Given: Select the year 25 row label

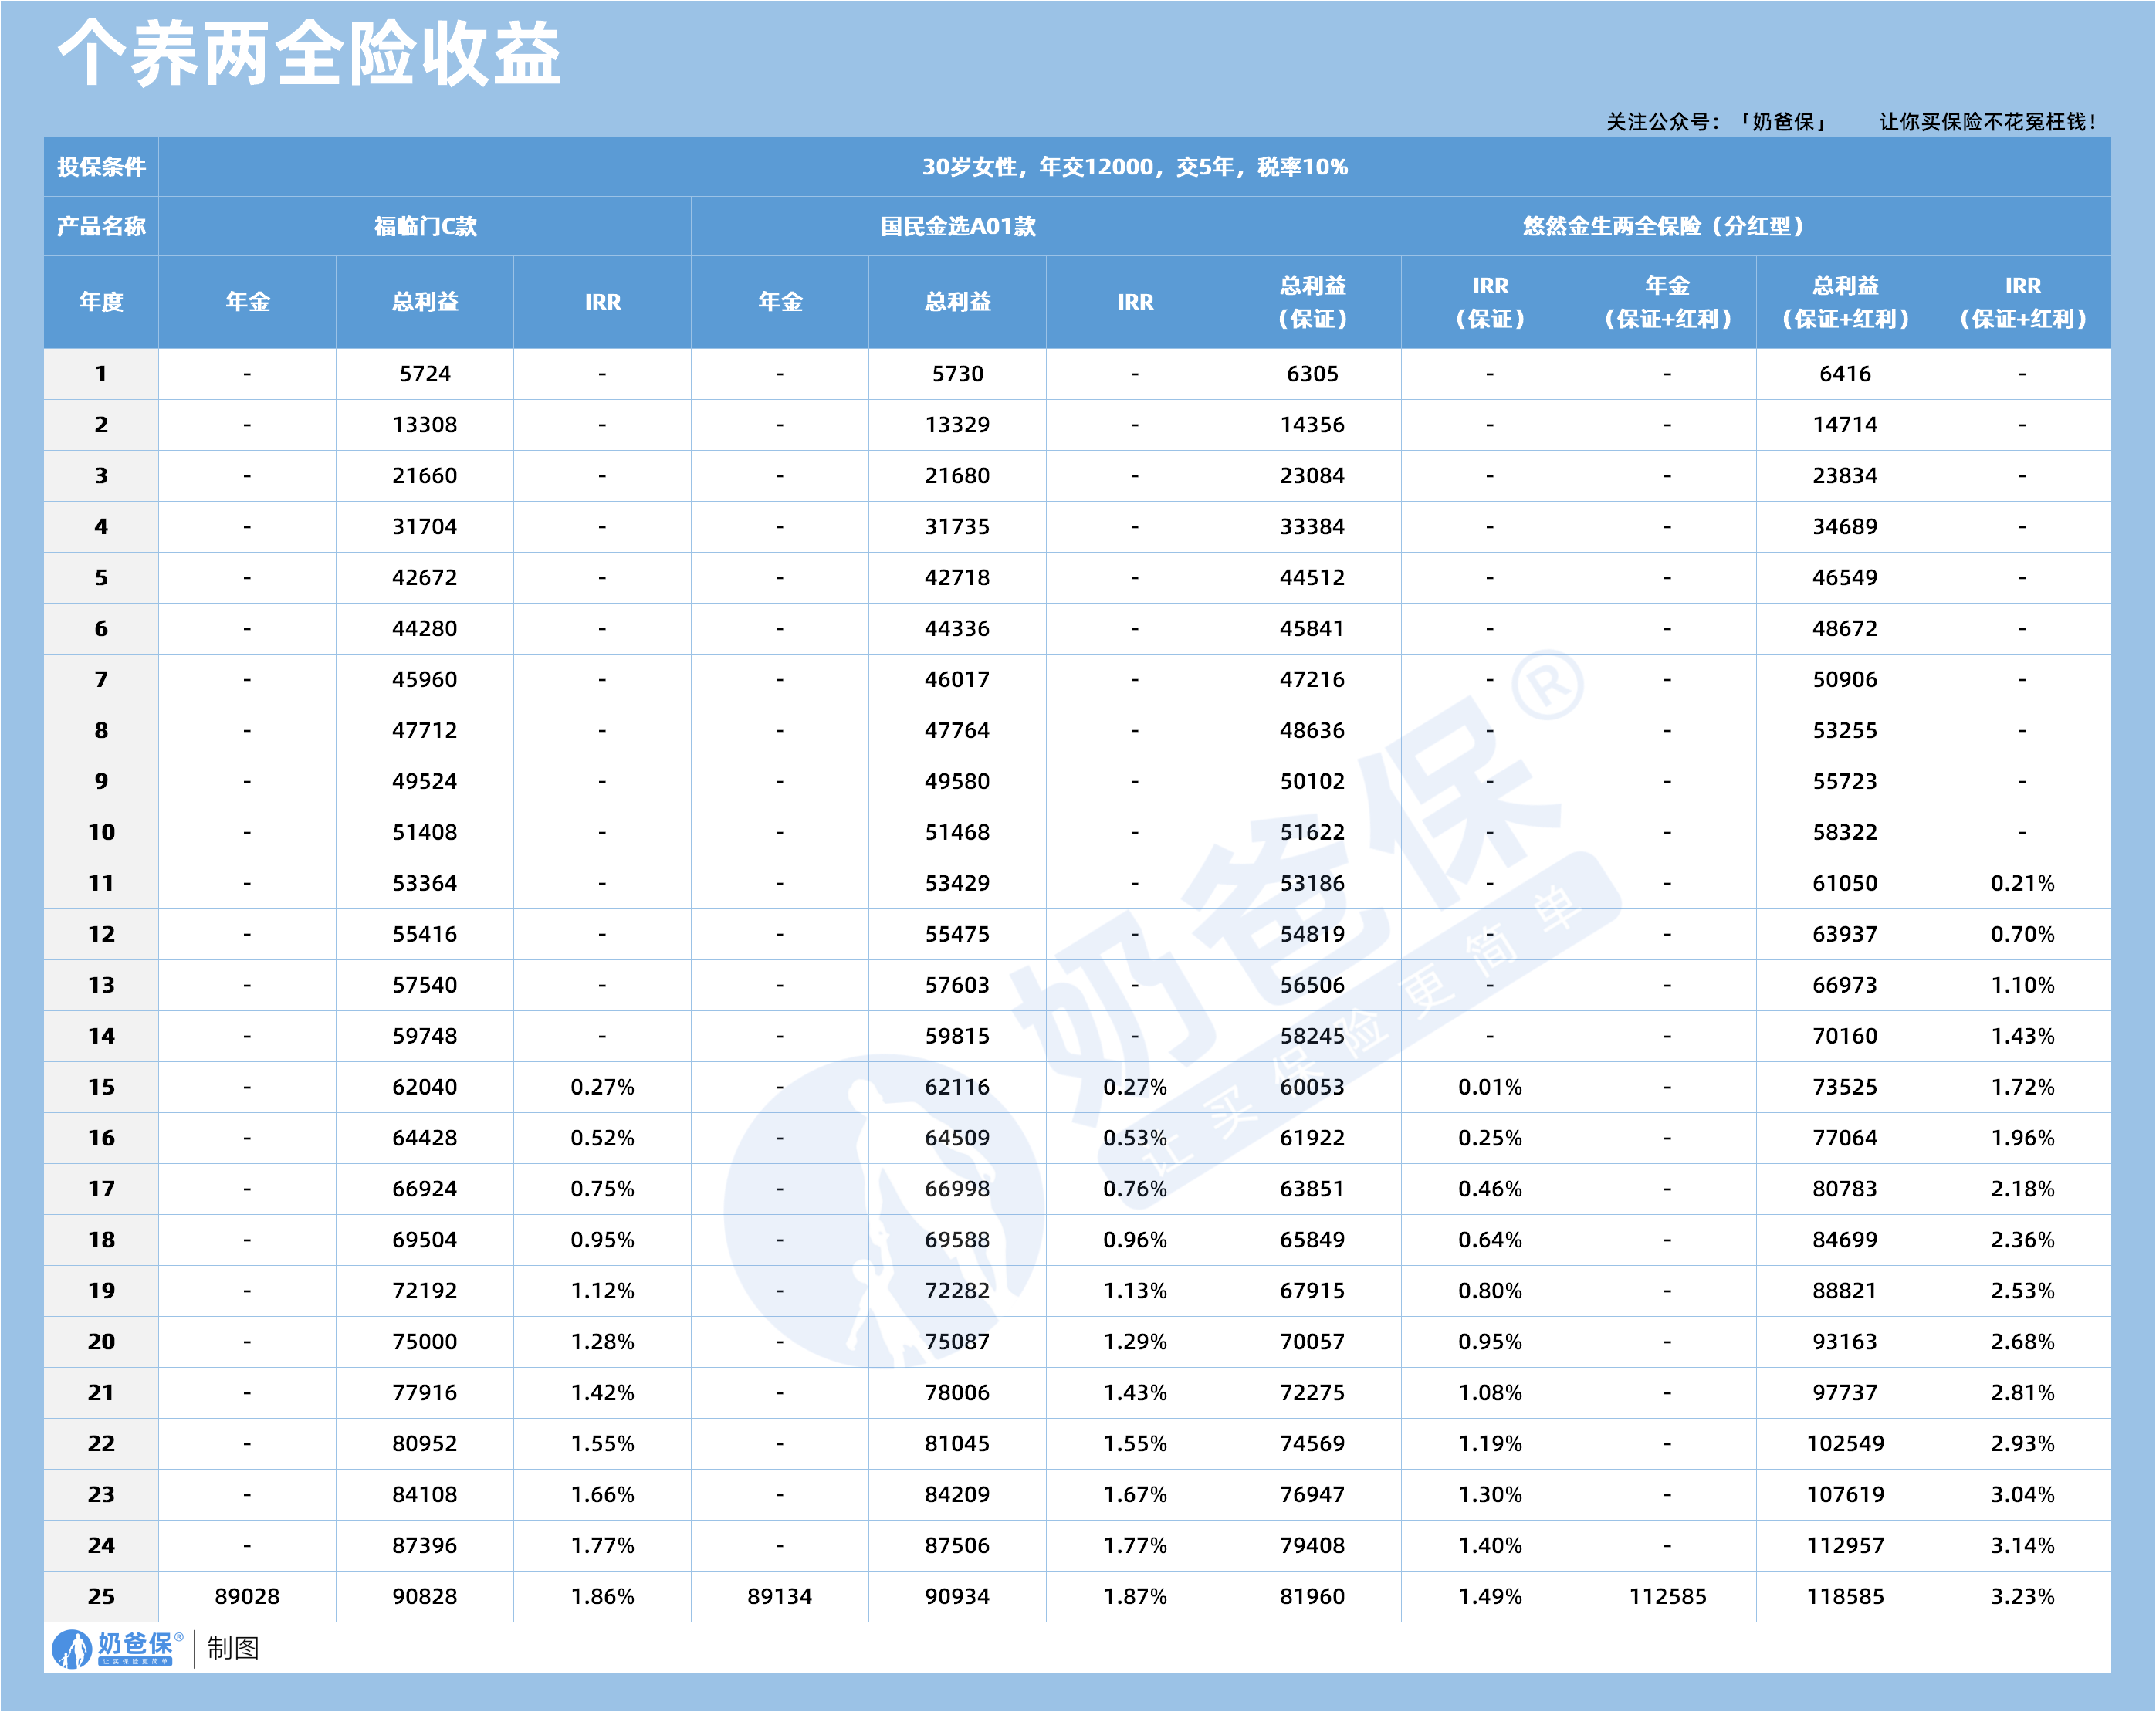Looking at the screenshot, I should (x=100, y=1596).
